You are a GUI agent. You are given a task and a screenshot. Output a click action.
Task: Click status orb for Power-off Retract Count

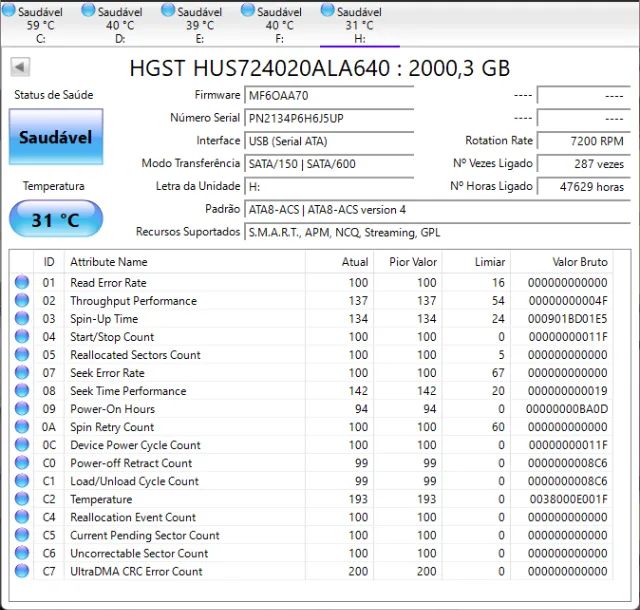(x=22, y=463)
